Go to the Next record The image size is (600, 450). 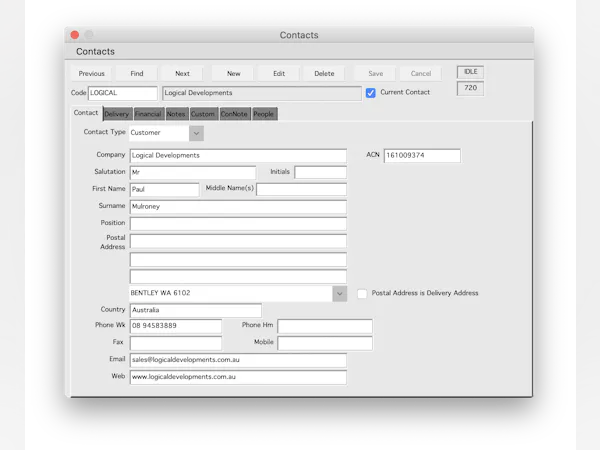(x=183, y=73)
